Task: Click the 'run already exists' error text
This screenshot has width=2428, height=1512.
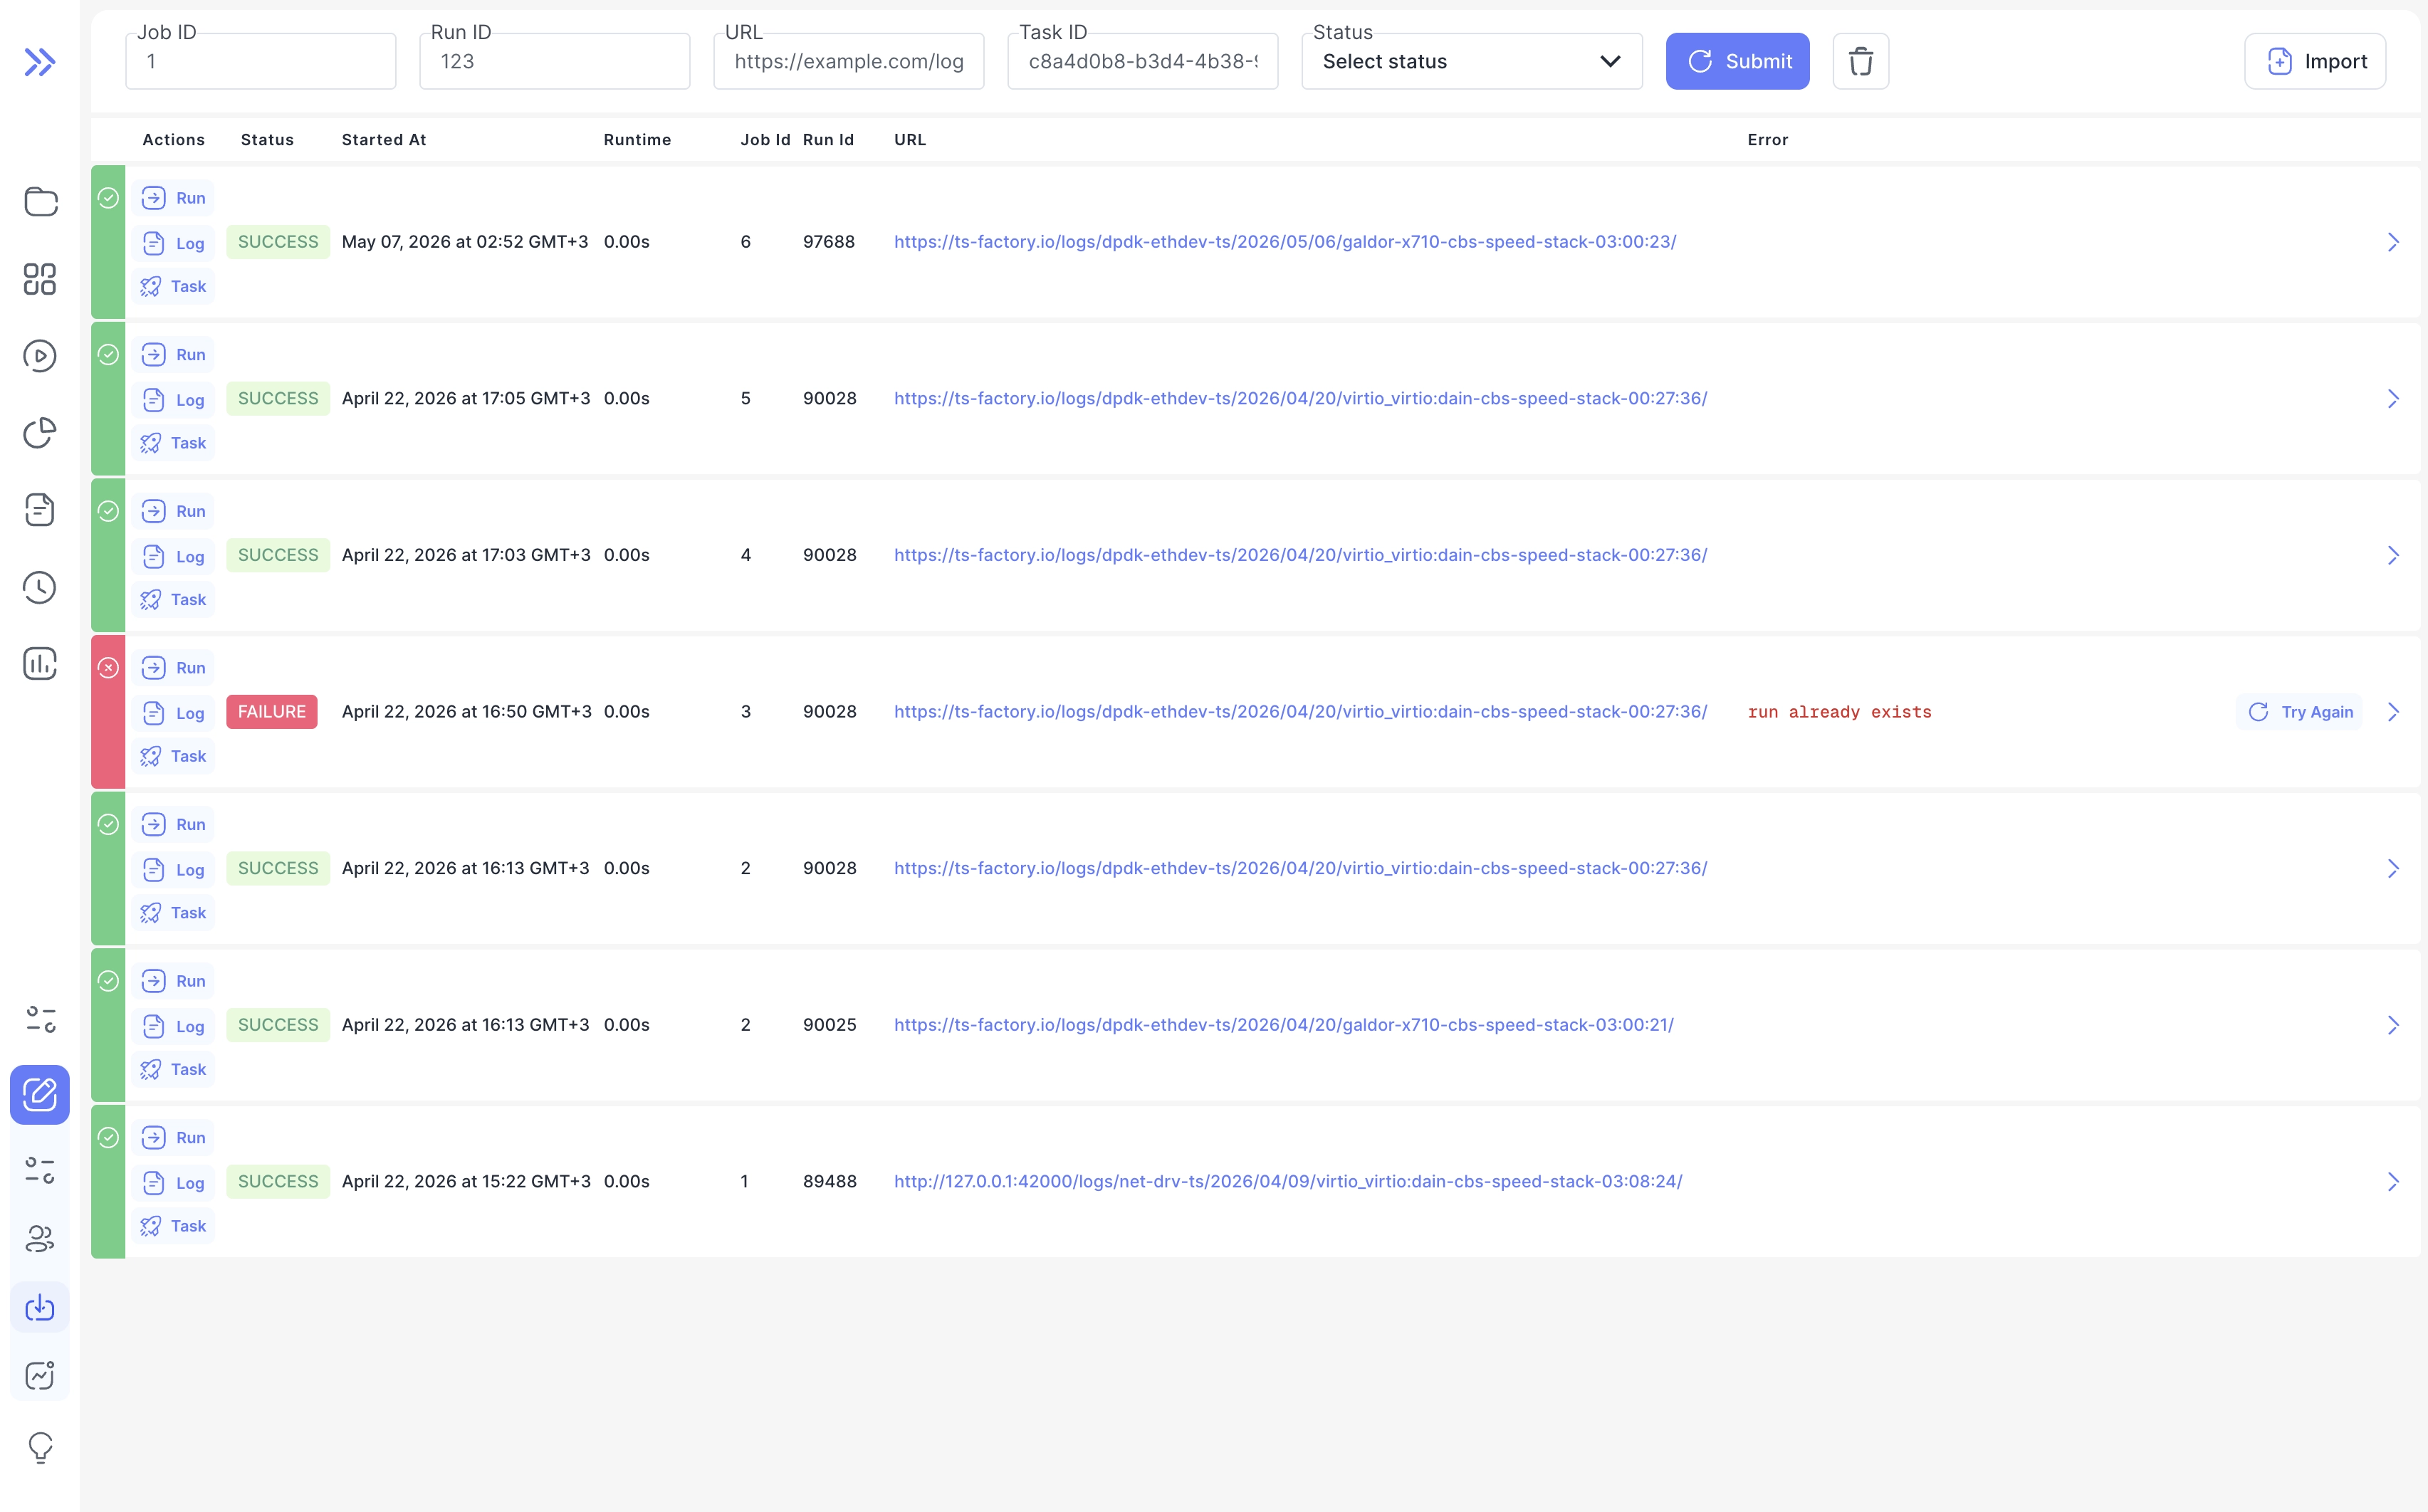Action: point(1839,712)
